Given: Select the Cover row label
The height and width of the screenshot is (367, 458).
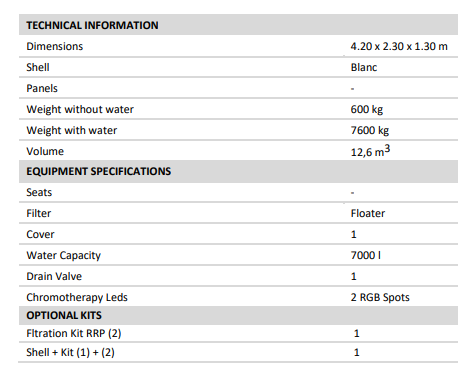Looking at the screenshot, I should [x=40, y=234].
